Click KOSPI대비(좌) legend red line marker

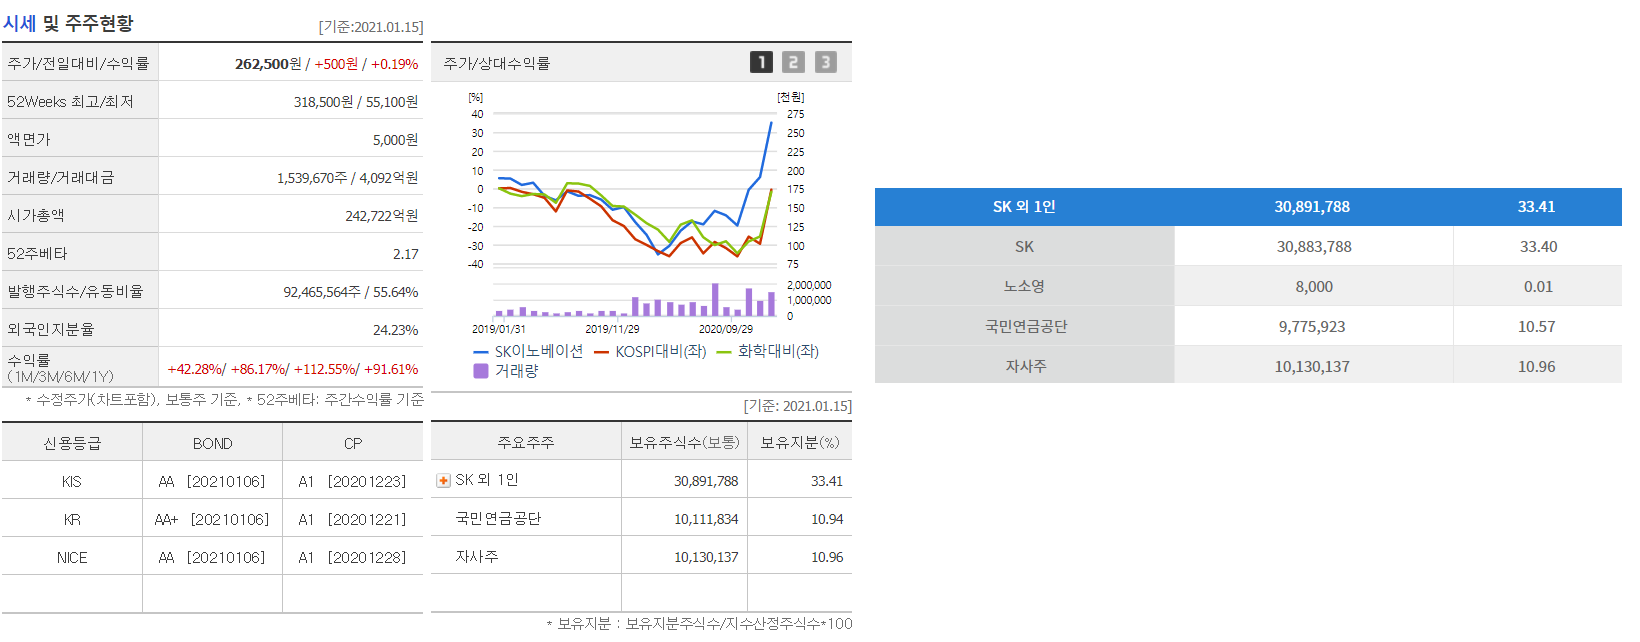click(x=601, y=352)
